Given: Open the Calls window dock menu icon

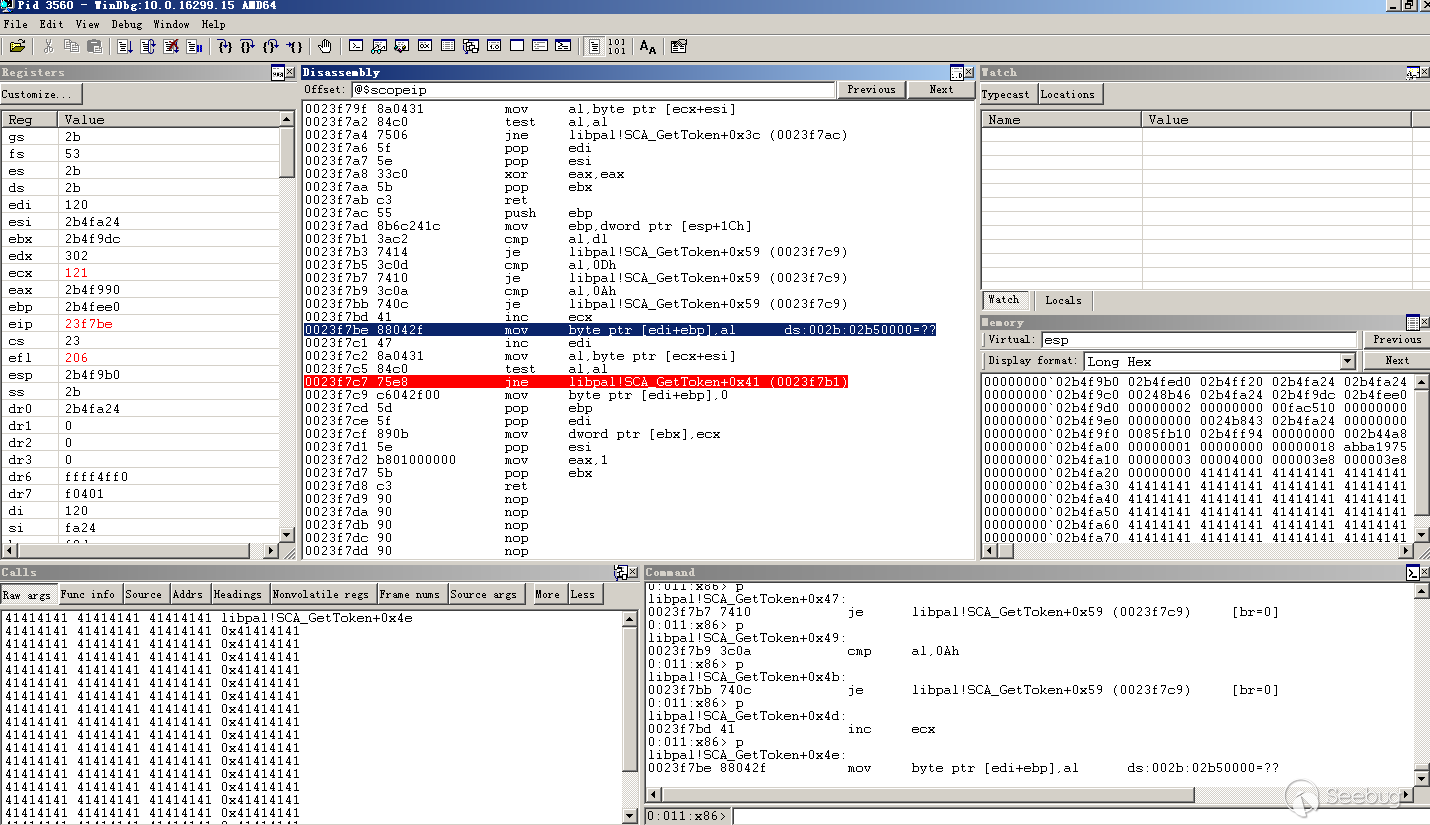Looking at the screenshot, I should tap(620, 572).
